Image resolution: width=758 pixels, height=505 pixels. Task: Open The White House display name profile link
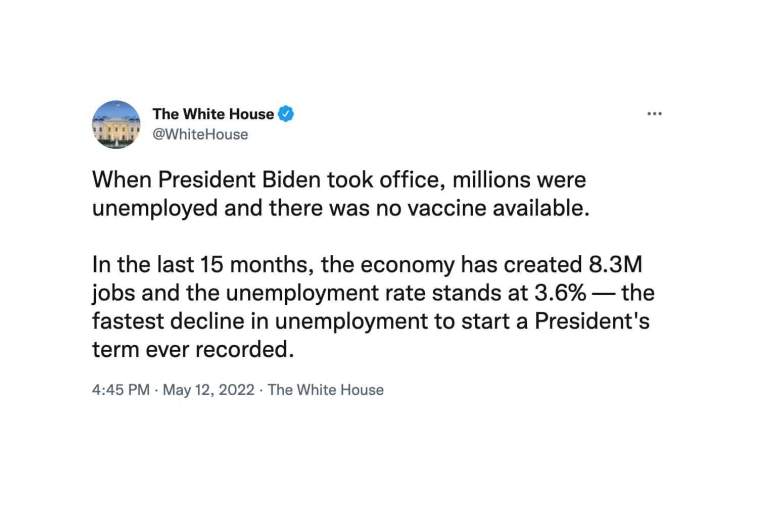213,114
